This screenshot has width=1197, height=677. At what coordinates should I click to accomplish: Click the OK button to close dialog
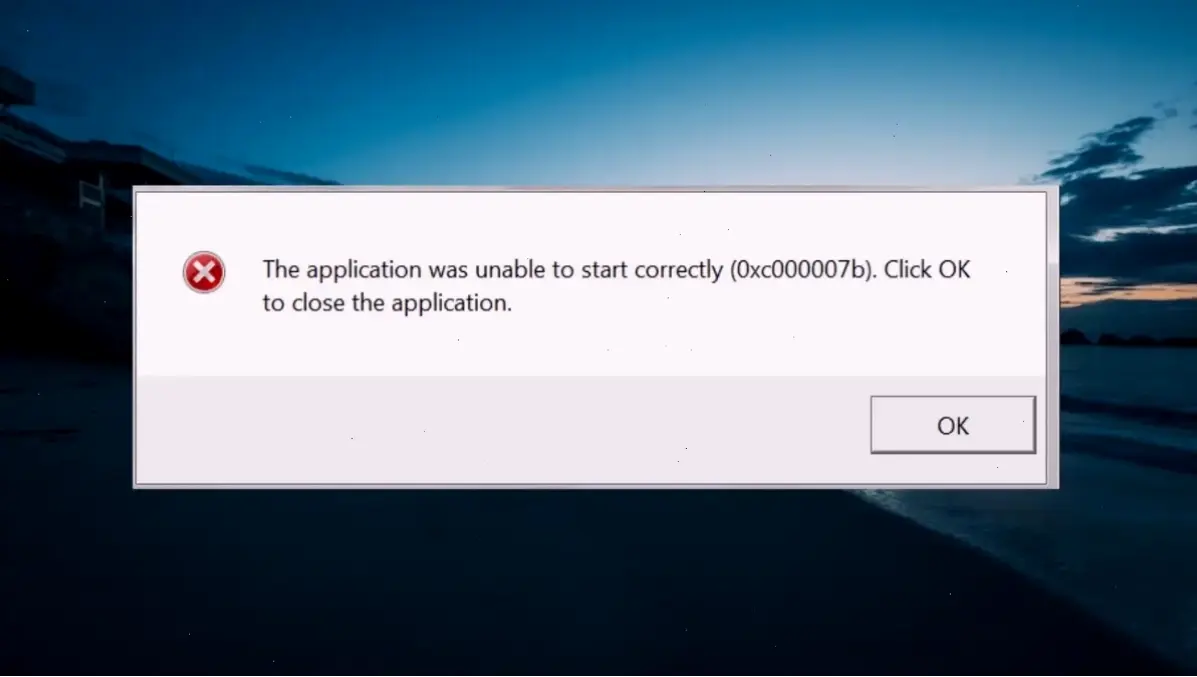pos(953,425)
